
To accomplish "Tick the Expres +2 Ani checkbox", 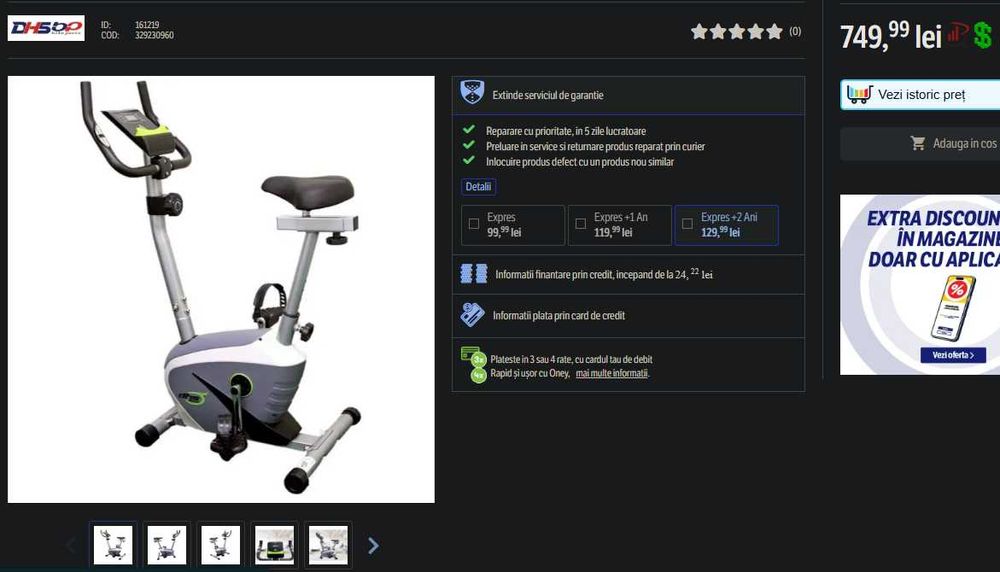I will click(x=687, y=224).
